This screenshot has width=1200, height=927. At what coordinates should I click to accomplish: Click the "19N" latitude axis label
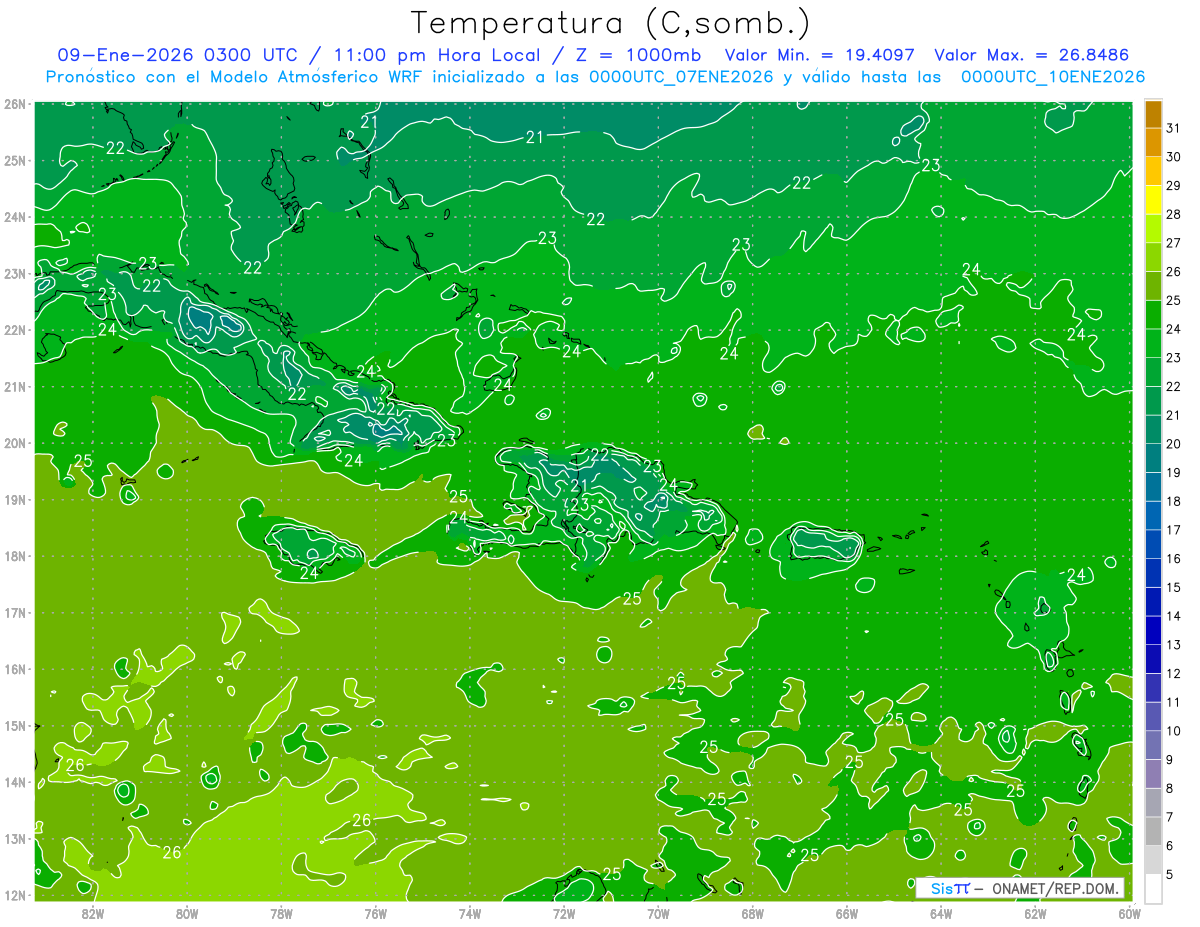coord(15,500)
